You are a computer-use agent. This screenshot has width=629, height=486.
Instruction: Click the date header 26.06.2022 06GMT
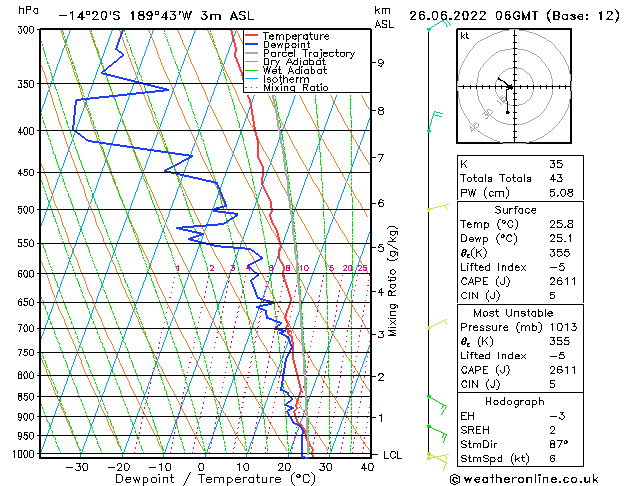pos(473,16)
